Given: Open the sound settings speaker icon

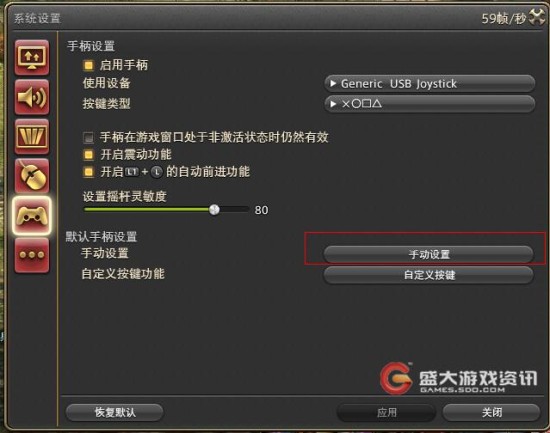Looking at the screenshot, I should click(x=32, y=97).
